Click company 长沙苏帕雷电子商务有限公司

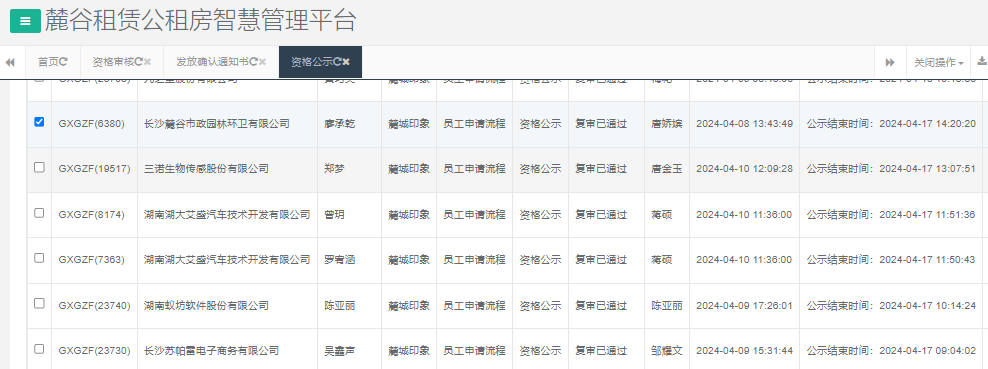(x=211, y=351)
